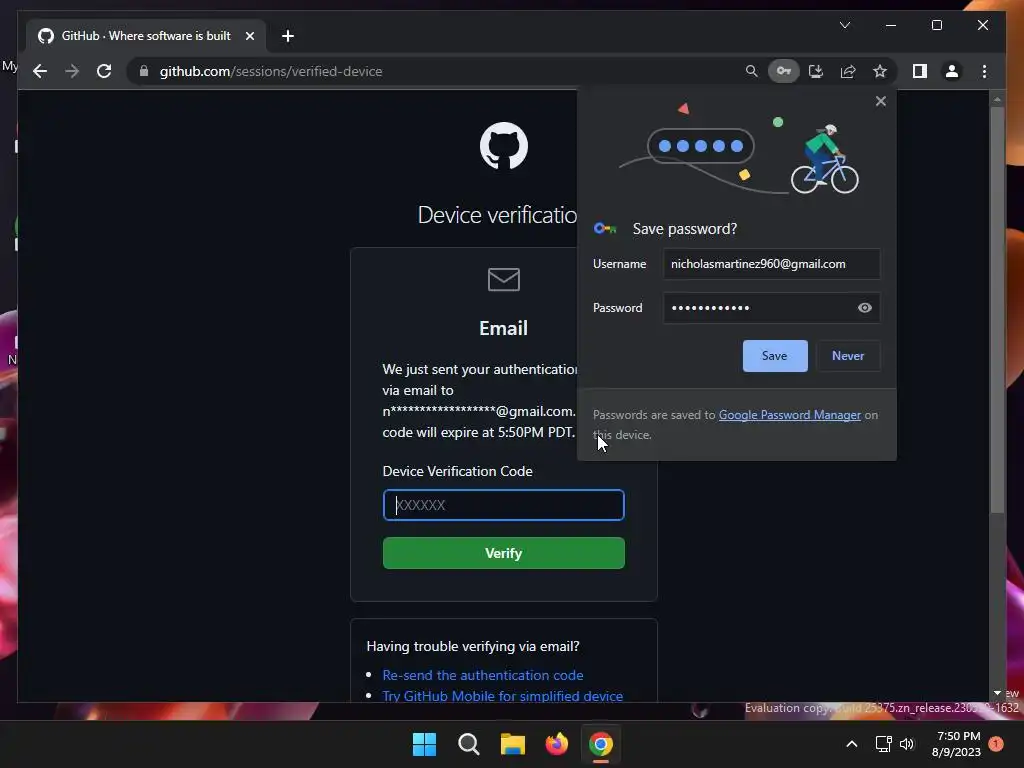Bookmark this tab with the star
Viewport: 1024px width, 768px height.
point(880,71)
